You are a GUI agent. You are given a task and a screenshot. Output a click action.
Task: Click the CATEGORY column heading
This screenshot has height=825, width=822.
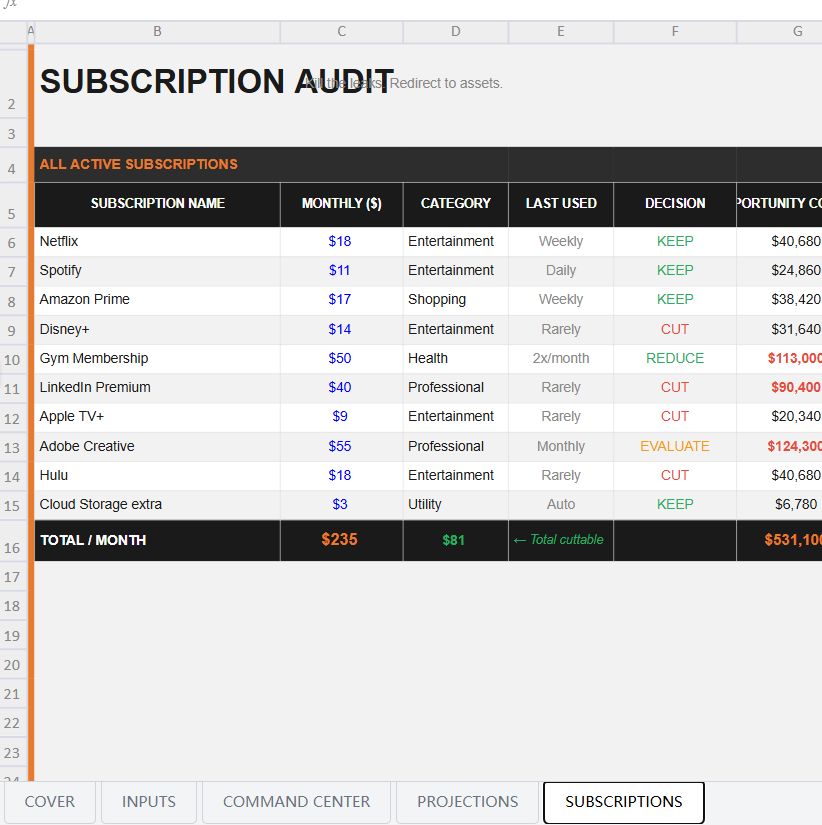coord(456,204)
